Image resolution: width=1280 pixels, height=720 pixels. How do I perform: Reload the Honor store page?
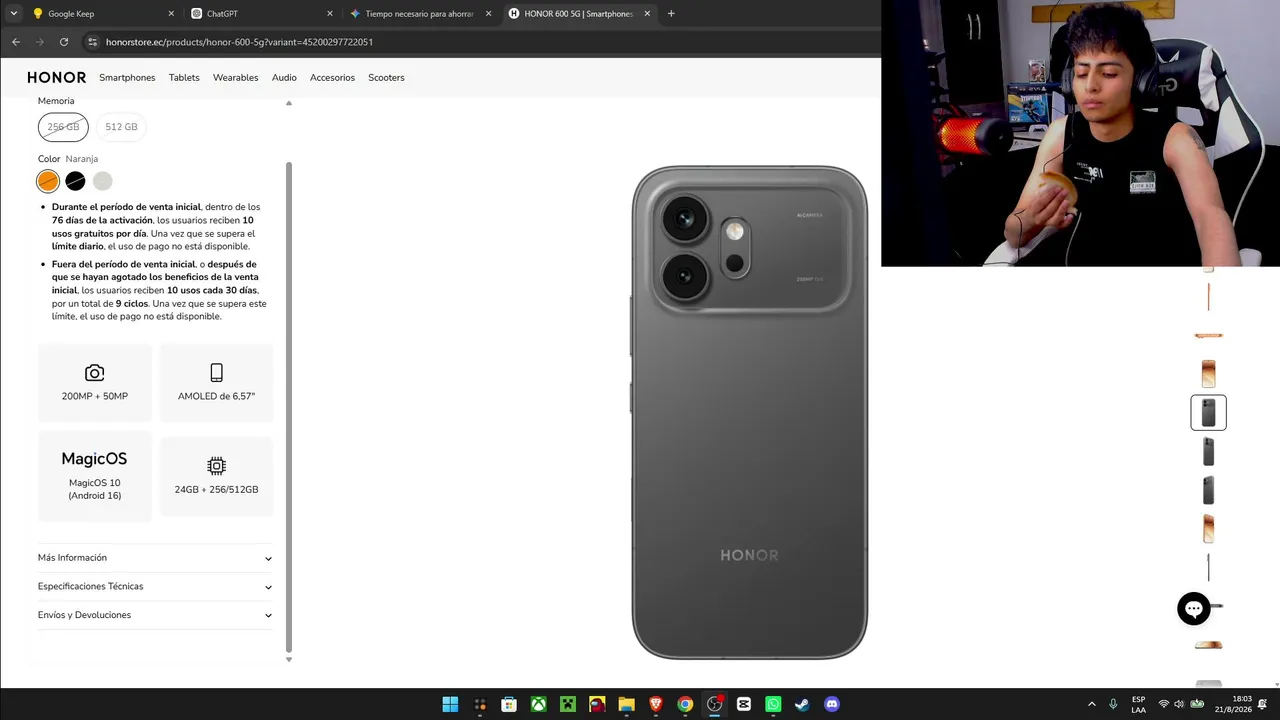[x=64, y=42]
